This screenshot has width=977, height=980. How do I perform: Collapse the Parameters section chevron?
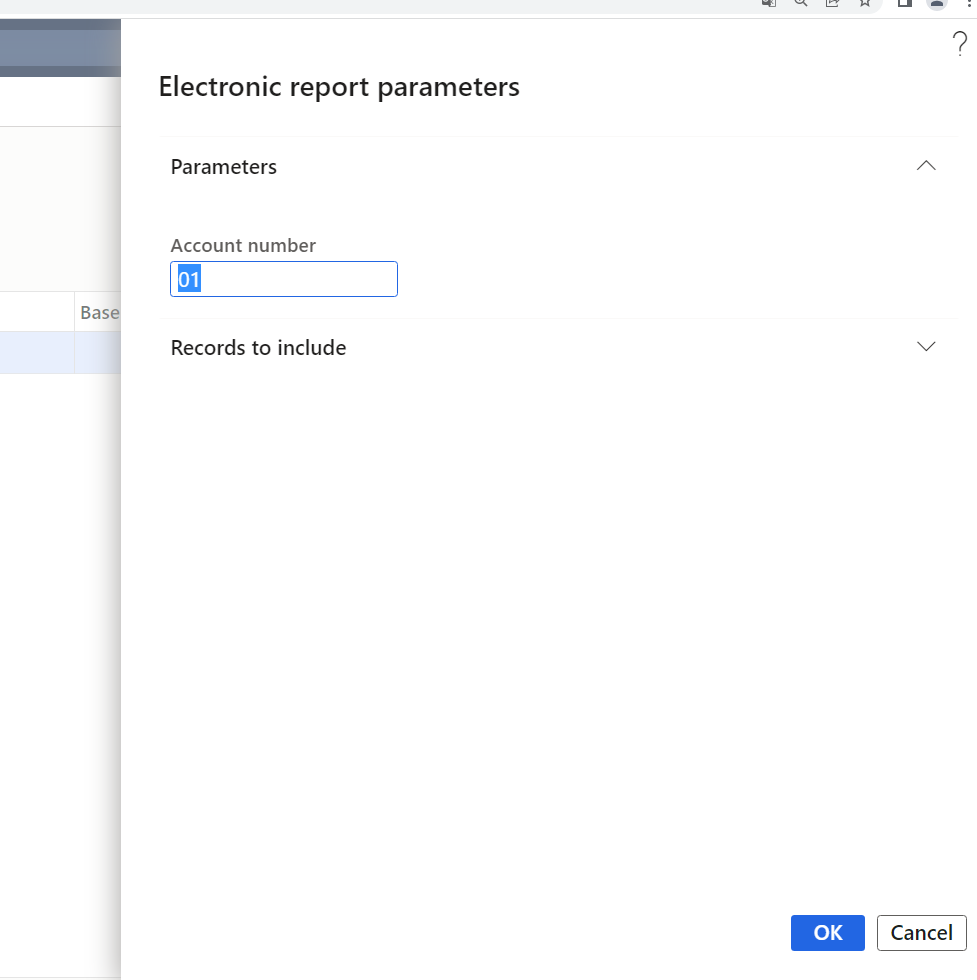[926, 166]
